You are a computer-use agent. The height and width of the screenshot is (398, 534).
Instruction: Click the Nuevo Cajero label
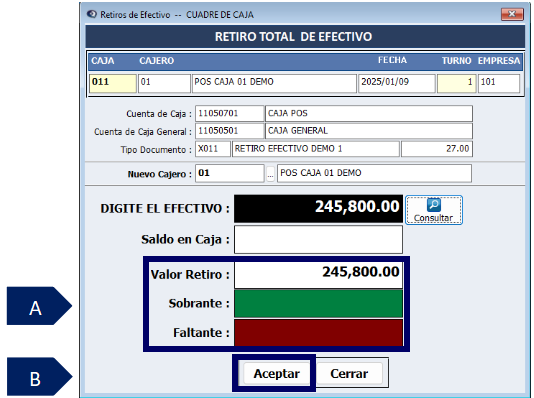tap(160, 174)
